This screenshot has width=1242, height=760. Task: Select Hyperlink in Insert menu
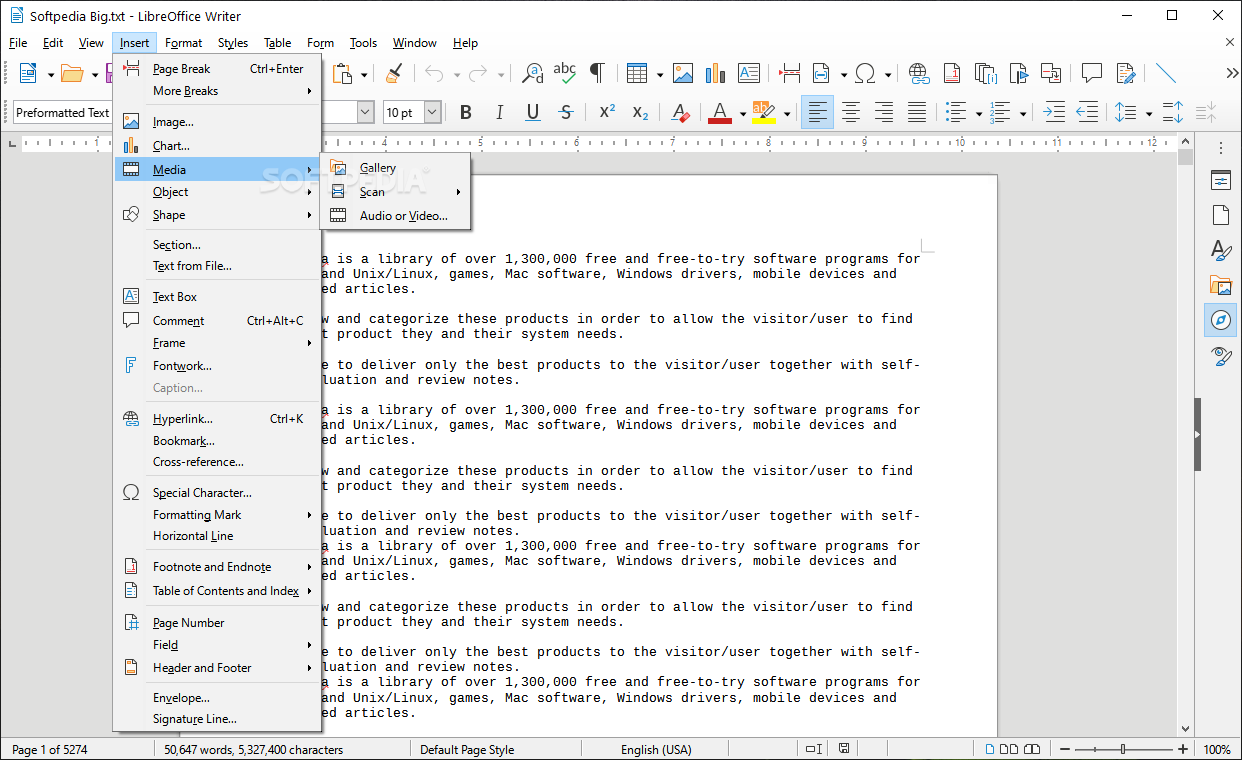click(217, 419)
